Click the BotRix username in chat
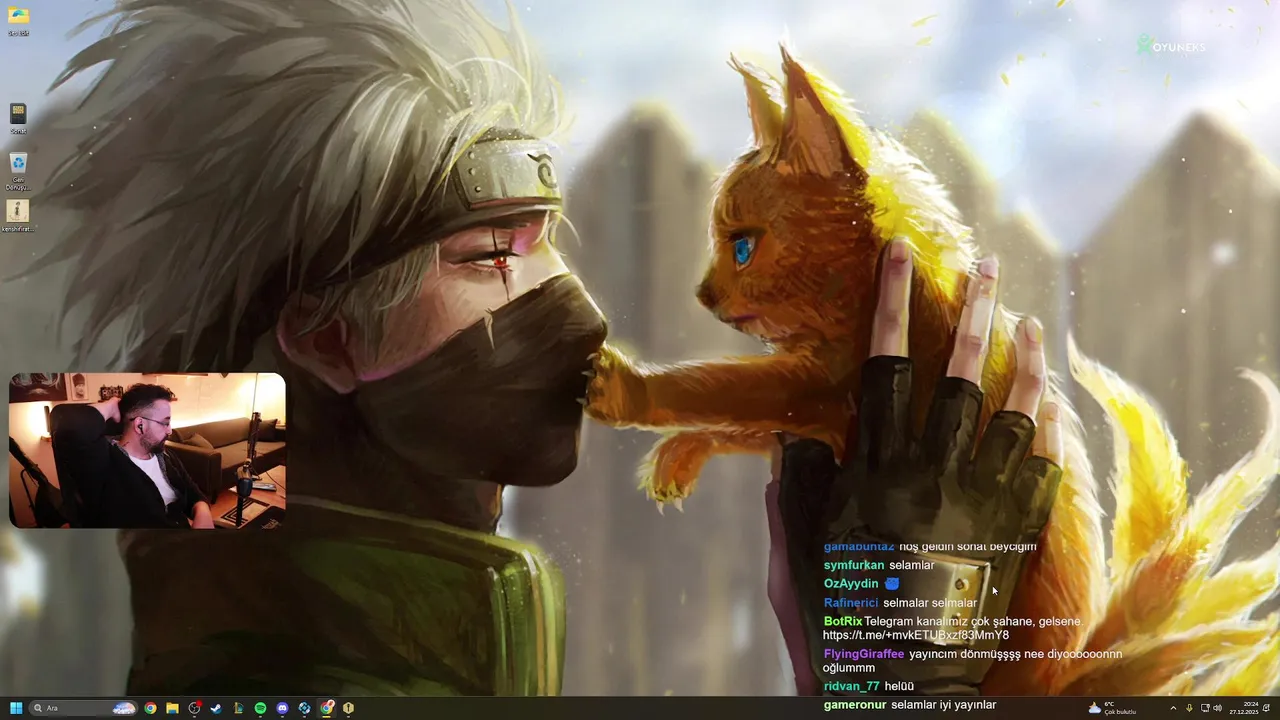This screenshot has width=1280, height=720. pos(843,621)
